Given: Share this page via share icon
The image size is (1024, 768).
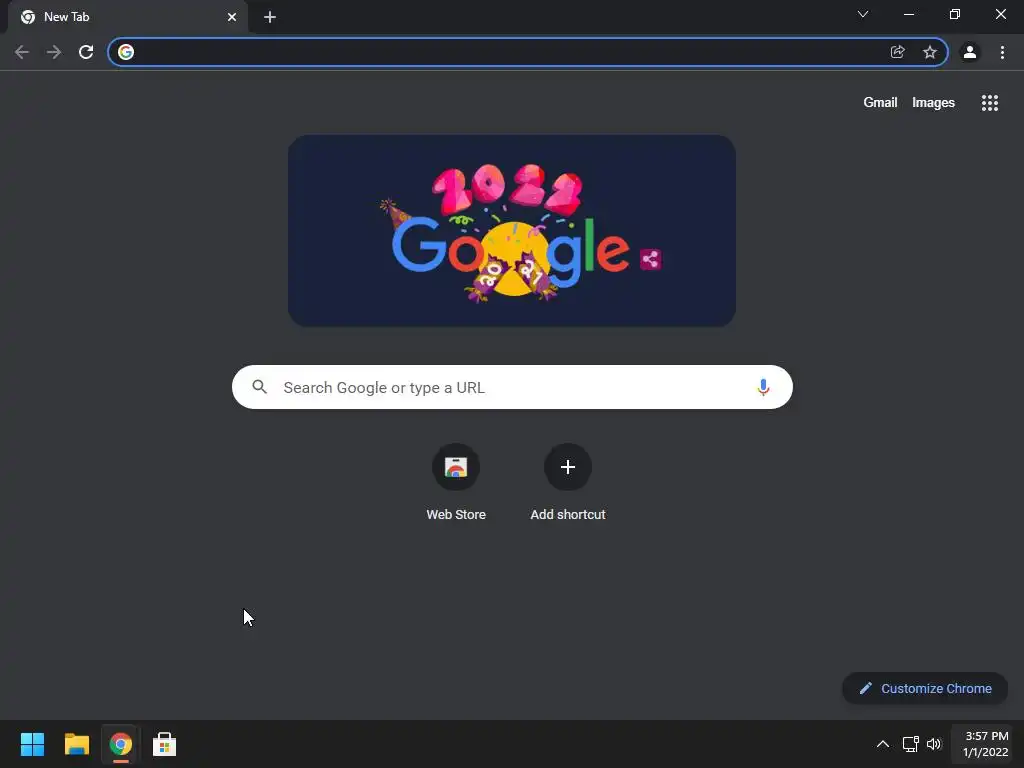Looking at the screenshot, I should click(897, 52).
